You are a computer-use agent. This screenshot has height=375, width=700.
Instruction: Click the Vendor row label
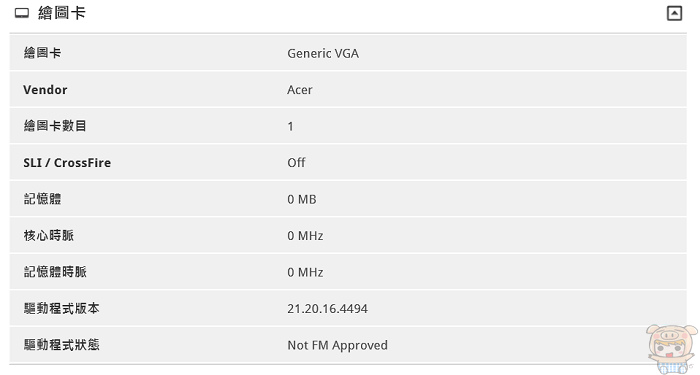tap(45, 90)
